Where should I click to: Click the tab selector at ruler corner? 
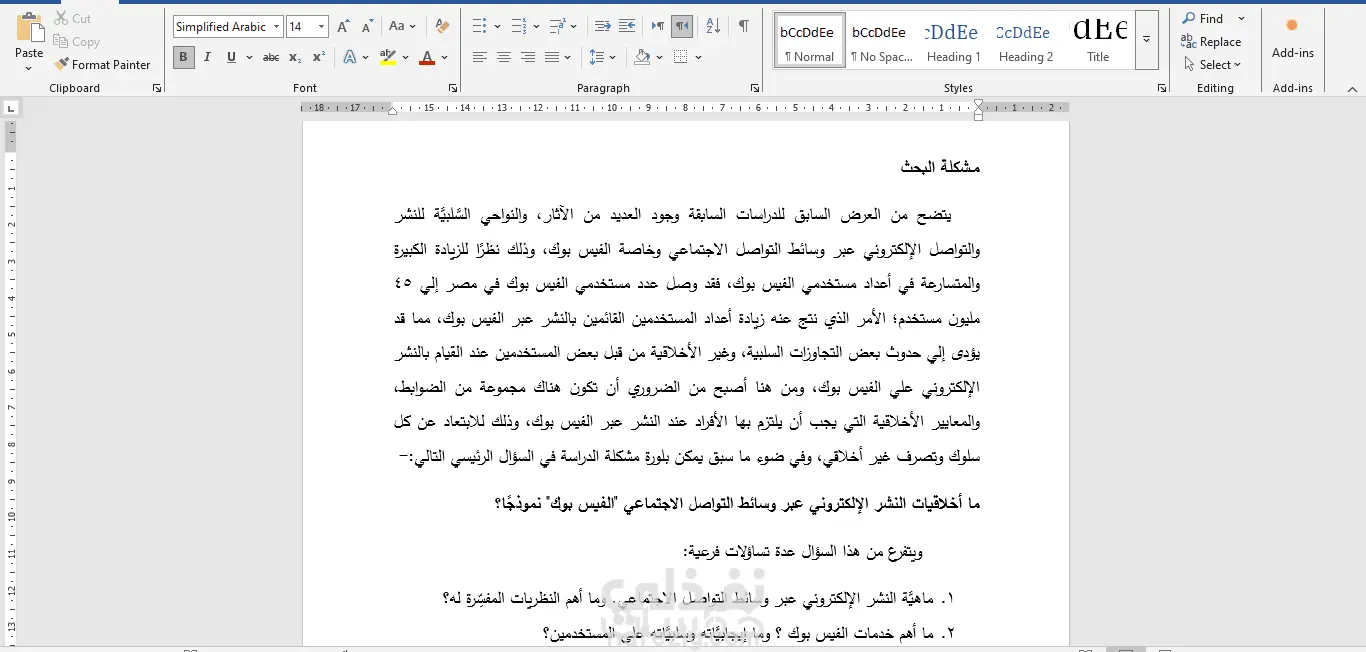click(x=11, y=108)
